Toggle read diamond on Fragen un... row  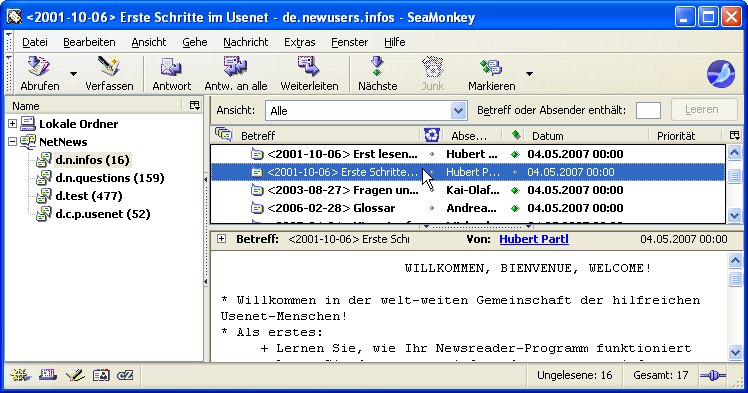tap(515, 190)
